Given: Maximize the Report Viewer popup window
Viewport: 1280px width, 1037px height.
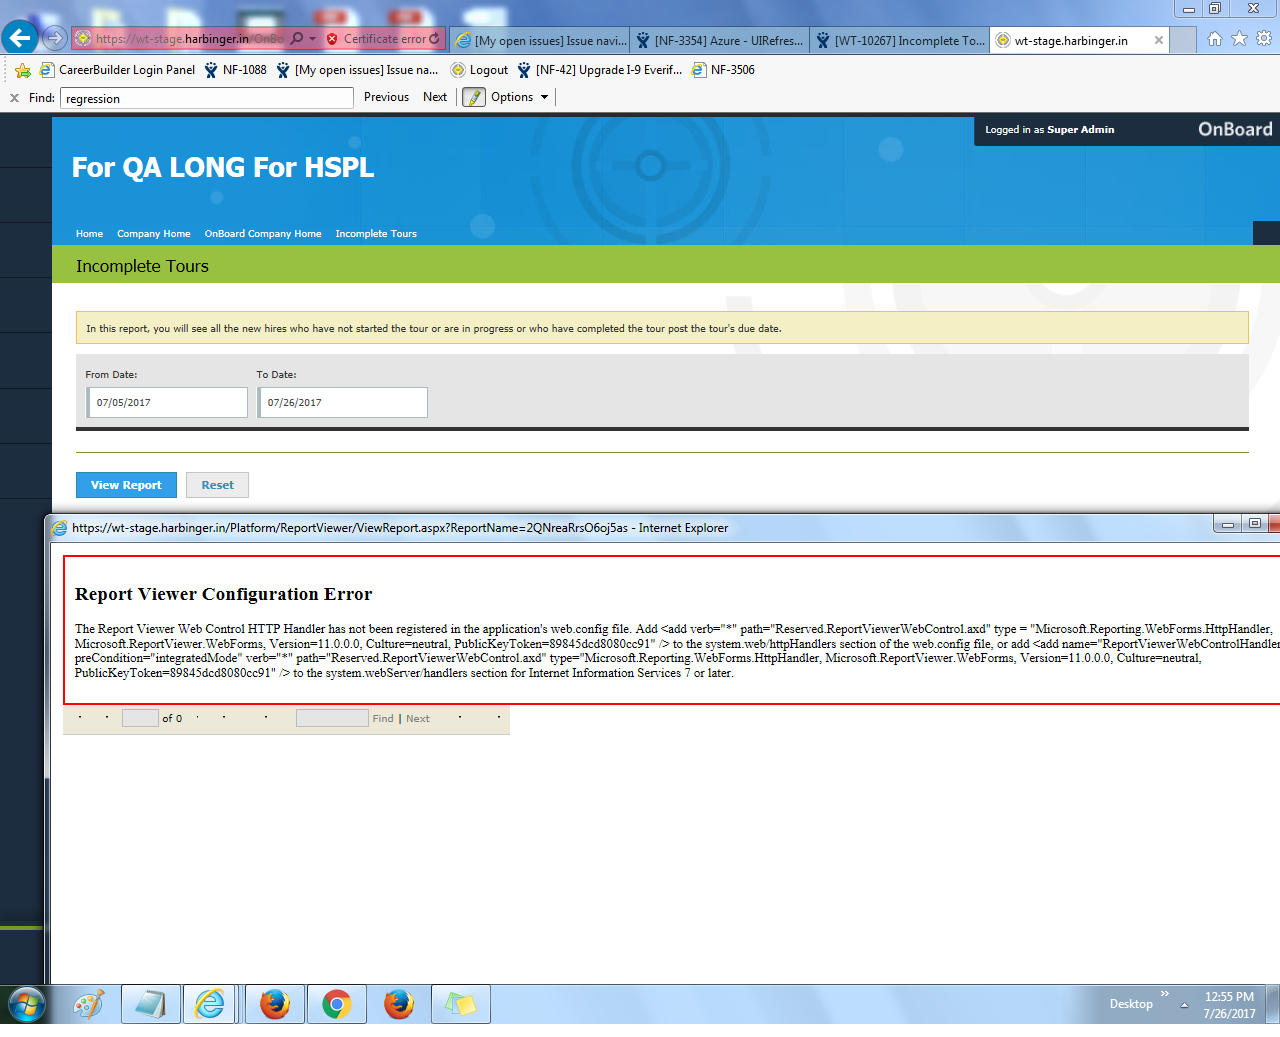Looking at the screenshot, I should coord(1254,524).
